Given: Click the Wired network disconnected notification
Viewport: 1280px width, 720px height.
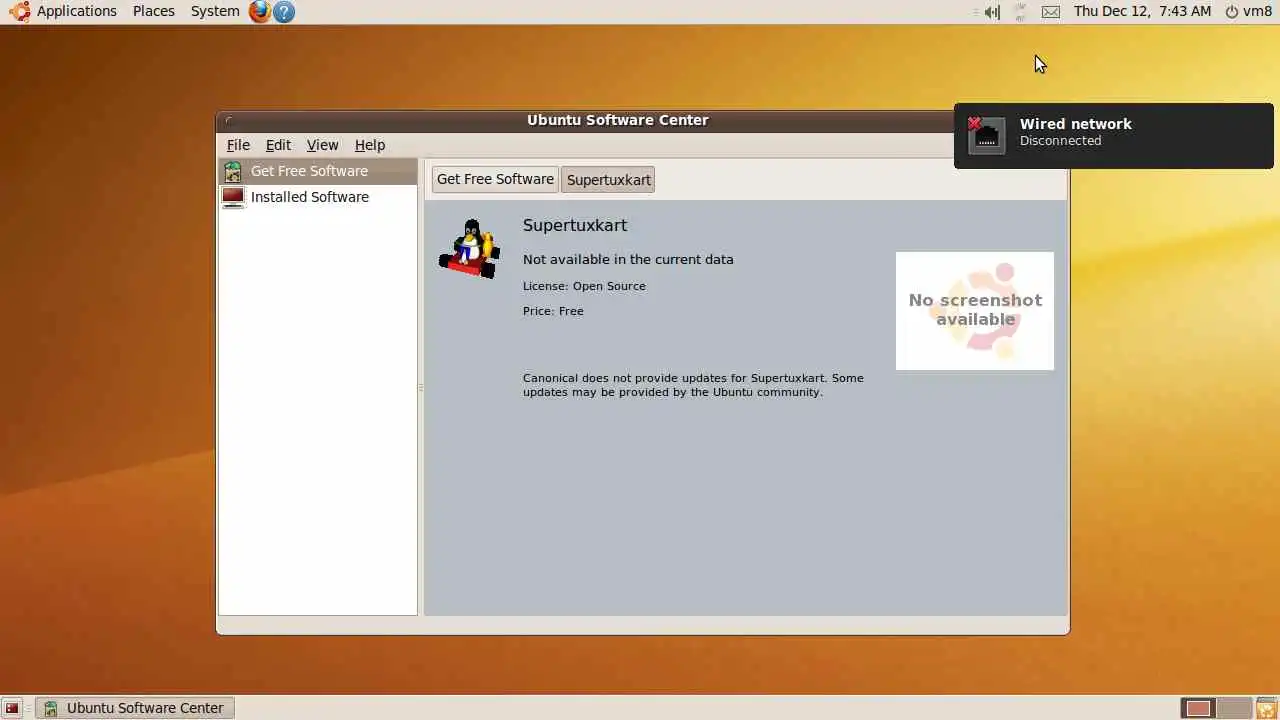Looking at the screenshot, I should (x=1113, y=136).
